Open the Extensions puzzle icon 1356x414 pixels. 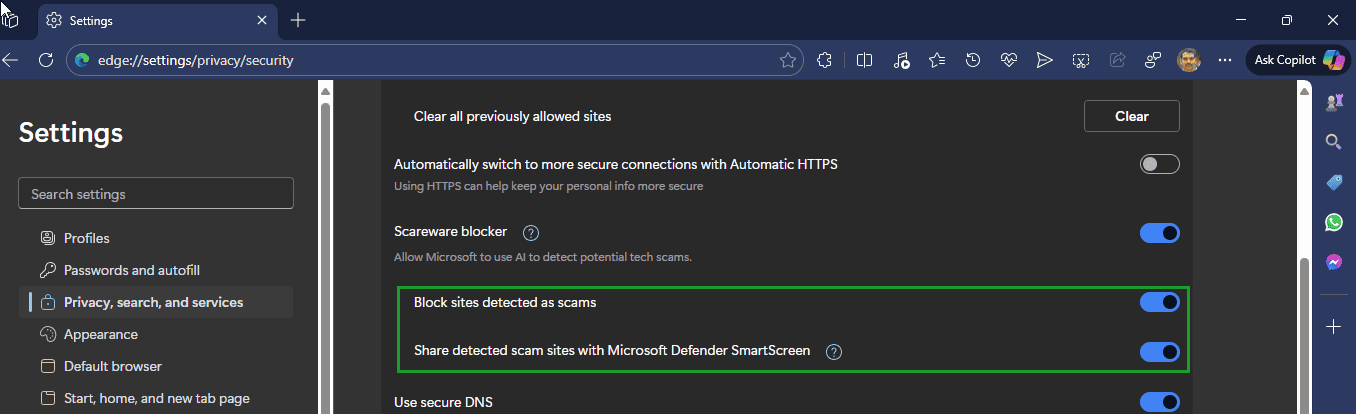tap(824, 60)
